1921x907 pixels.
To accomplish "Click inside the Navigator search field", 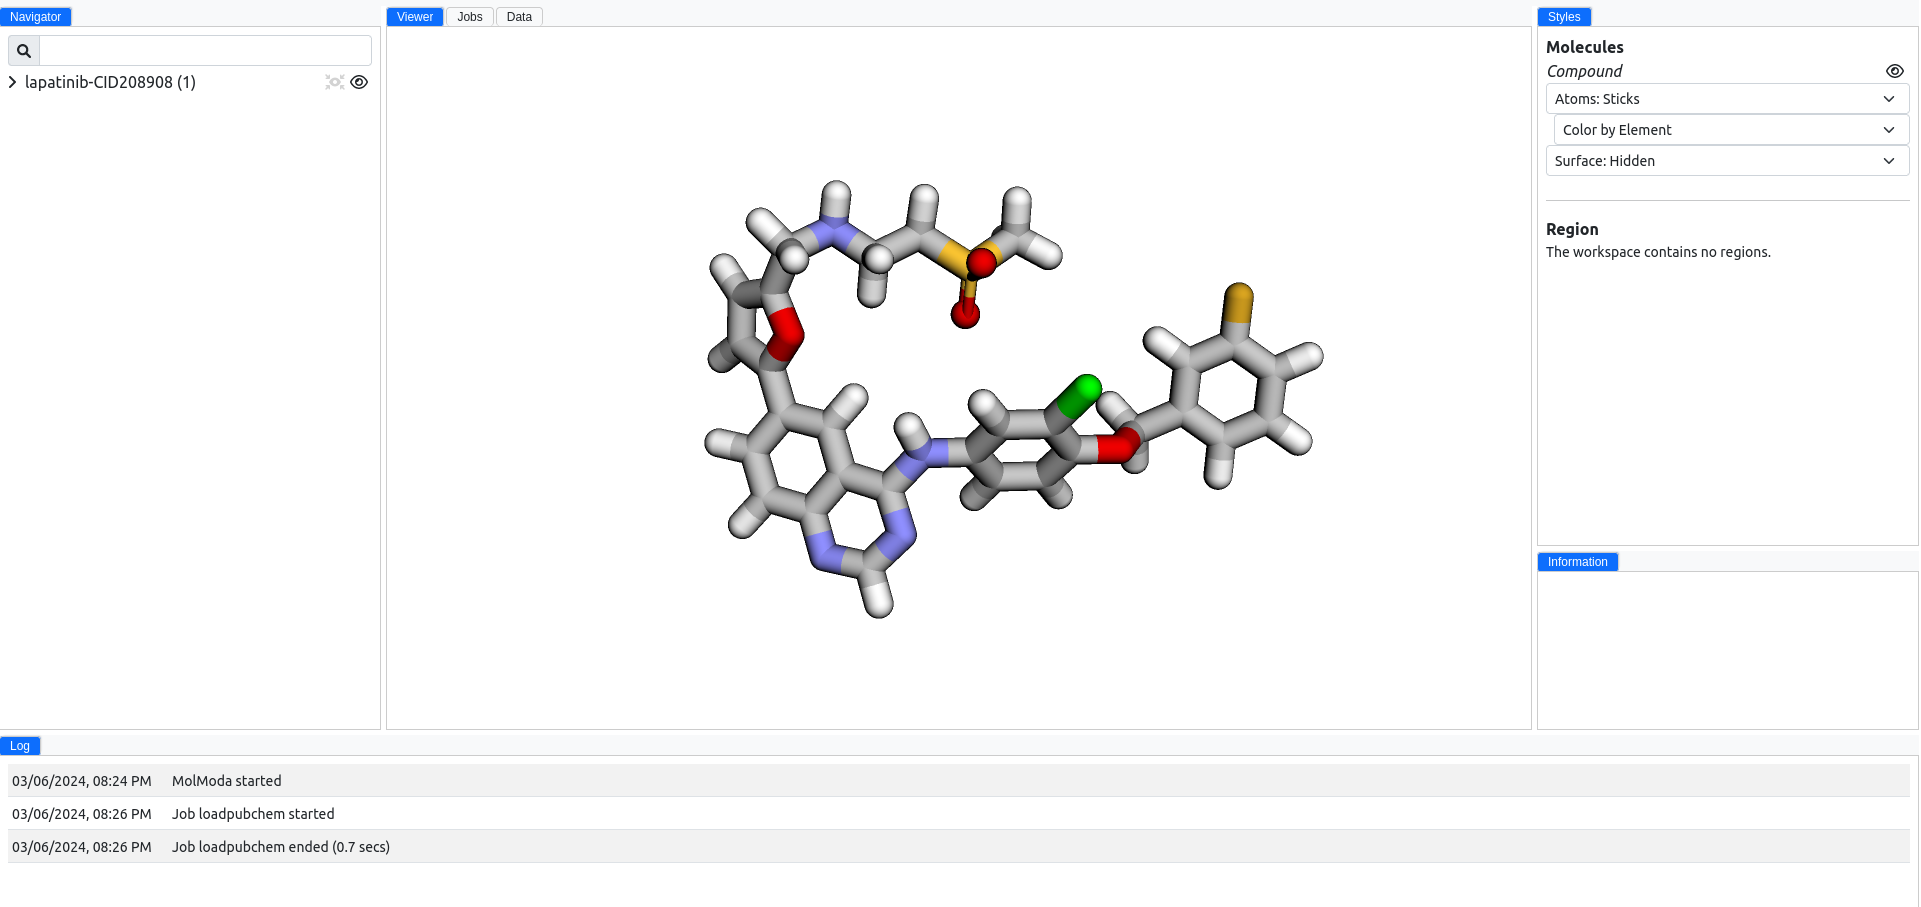I will [x=205, y=50].
